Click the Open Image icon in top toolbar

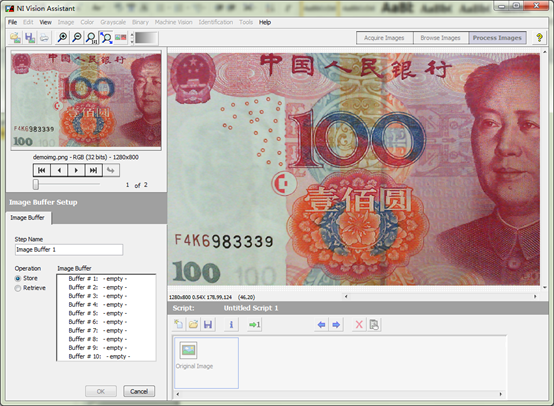pyautogui.click(x=15, y=37)
